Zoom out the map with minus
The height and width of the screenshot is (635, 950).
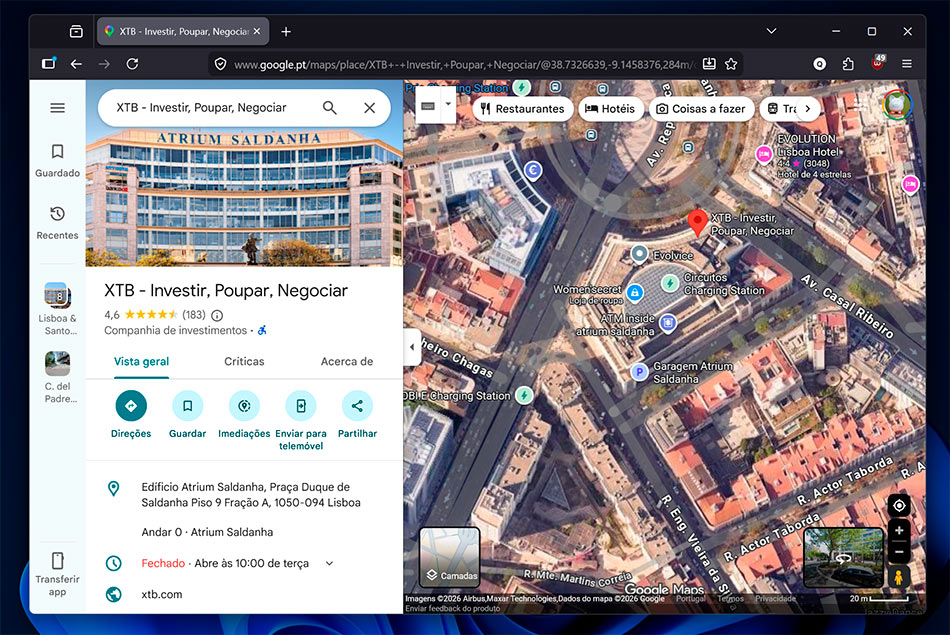(899, 552)
